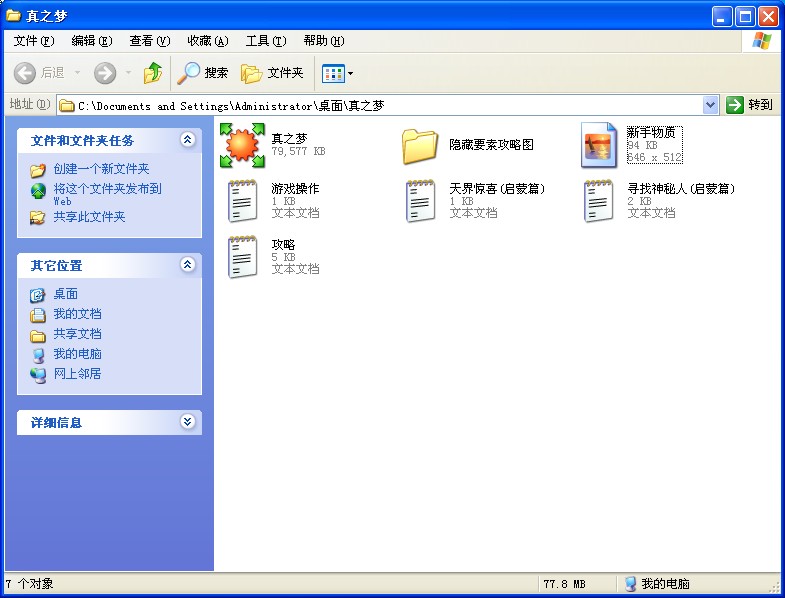Click the publish to Web globe icon
The height and width of the screenshot is (598, 785).
click(38, 191)
